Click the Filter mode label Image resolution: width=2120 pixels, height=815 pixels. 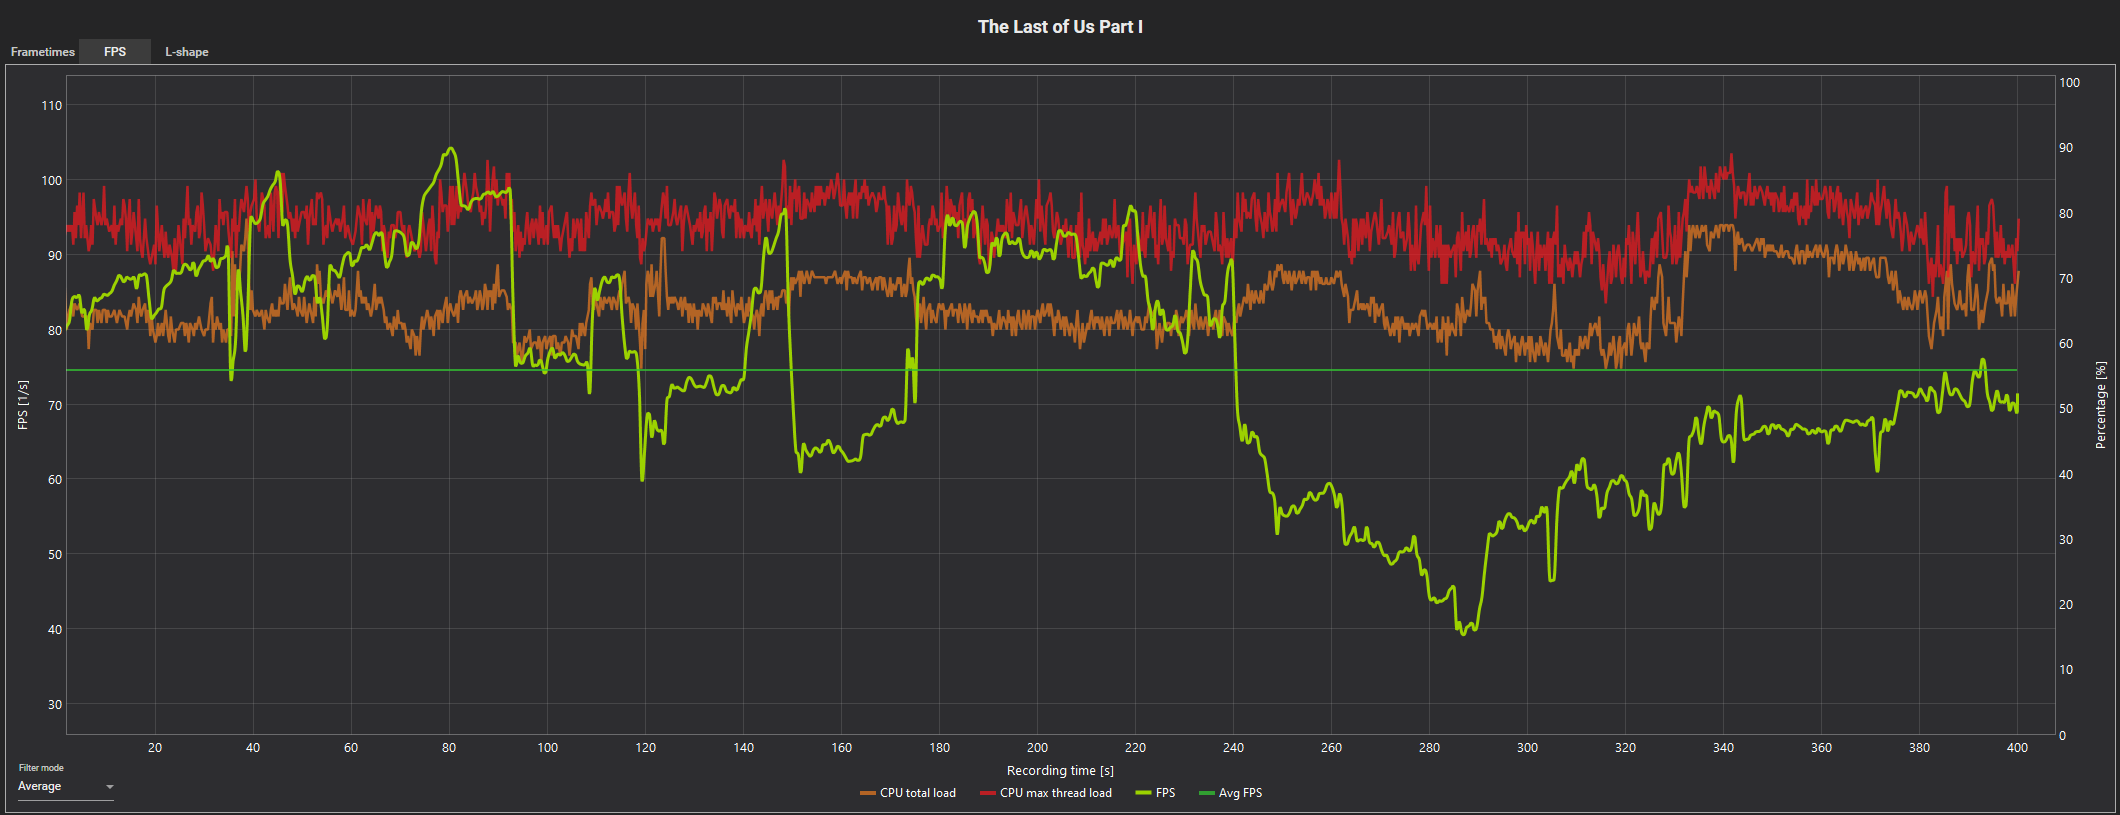[x=41, y=768]
